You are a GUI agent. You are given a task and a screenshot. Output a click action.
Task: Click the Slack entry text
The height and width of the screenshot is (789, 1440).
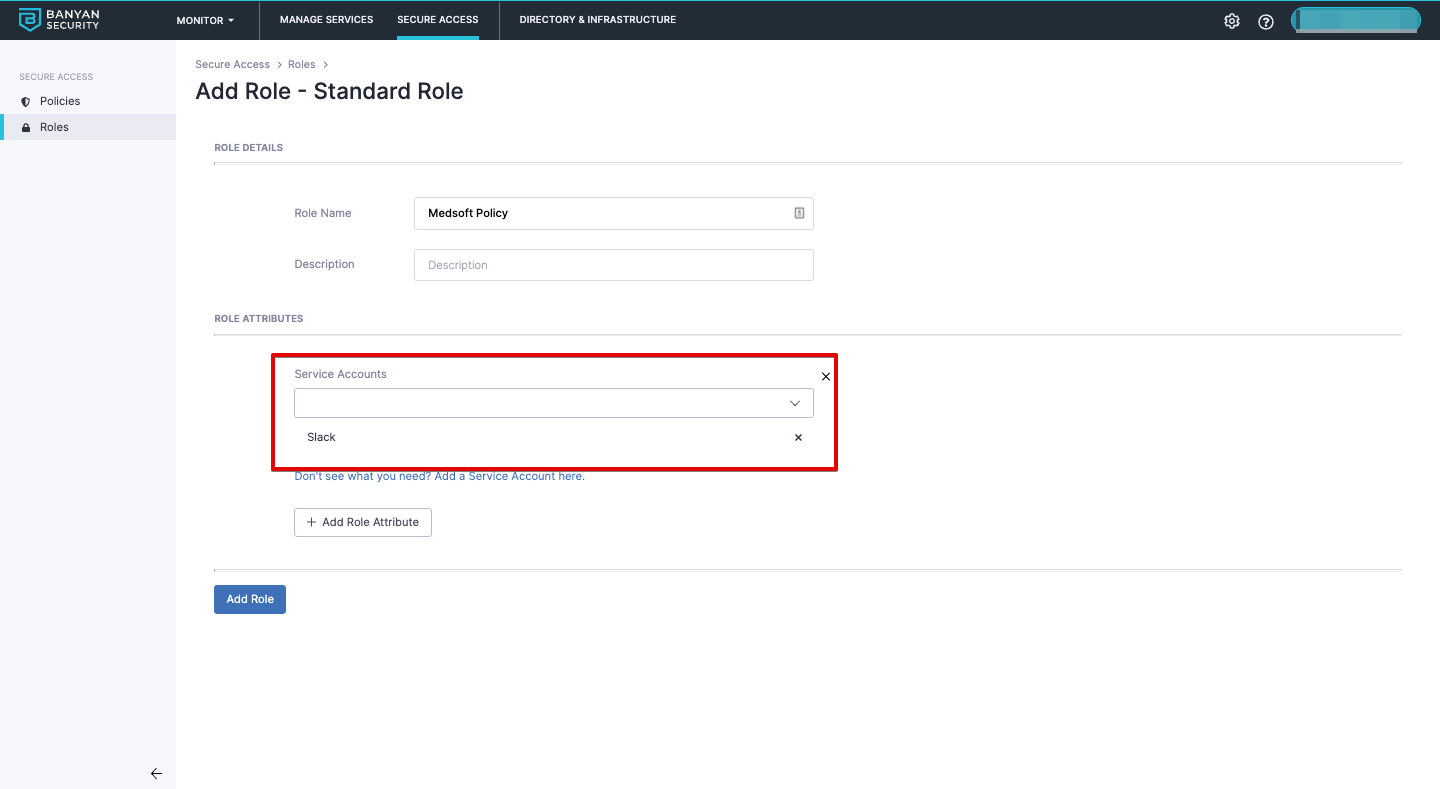click(321, 437)
